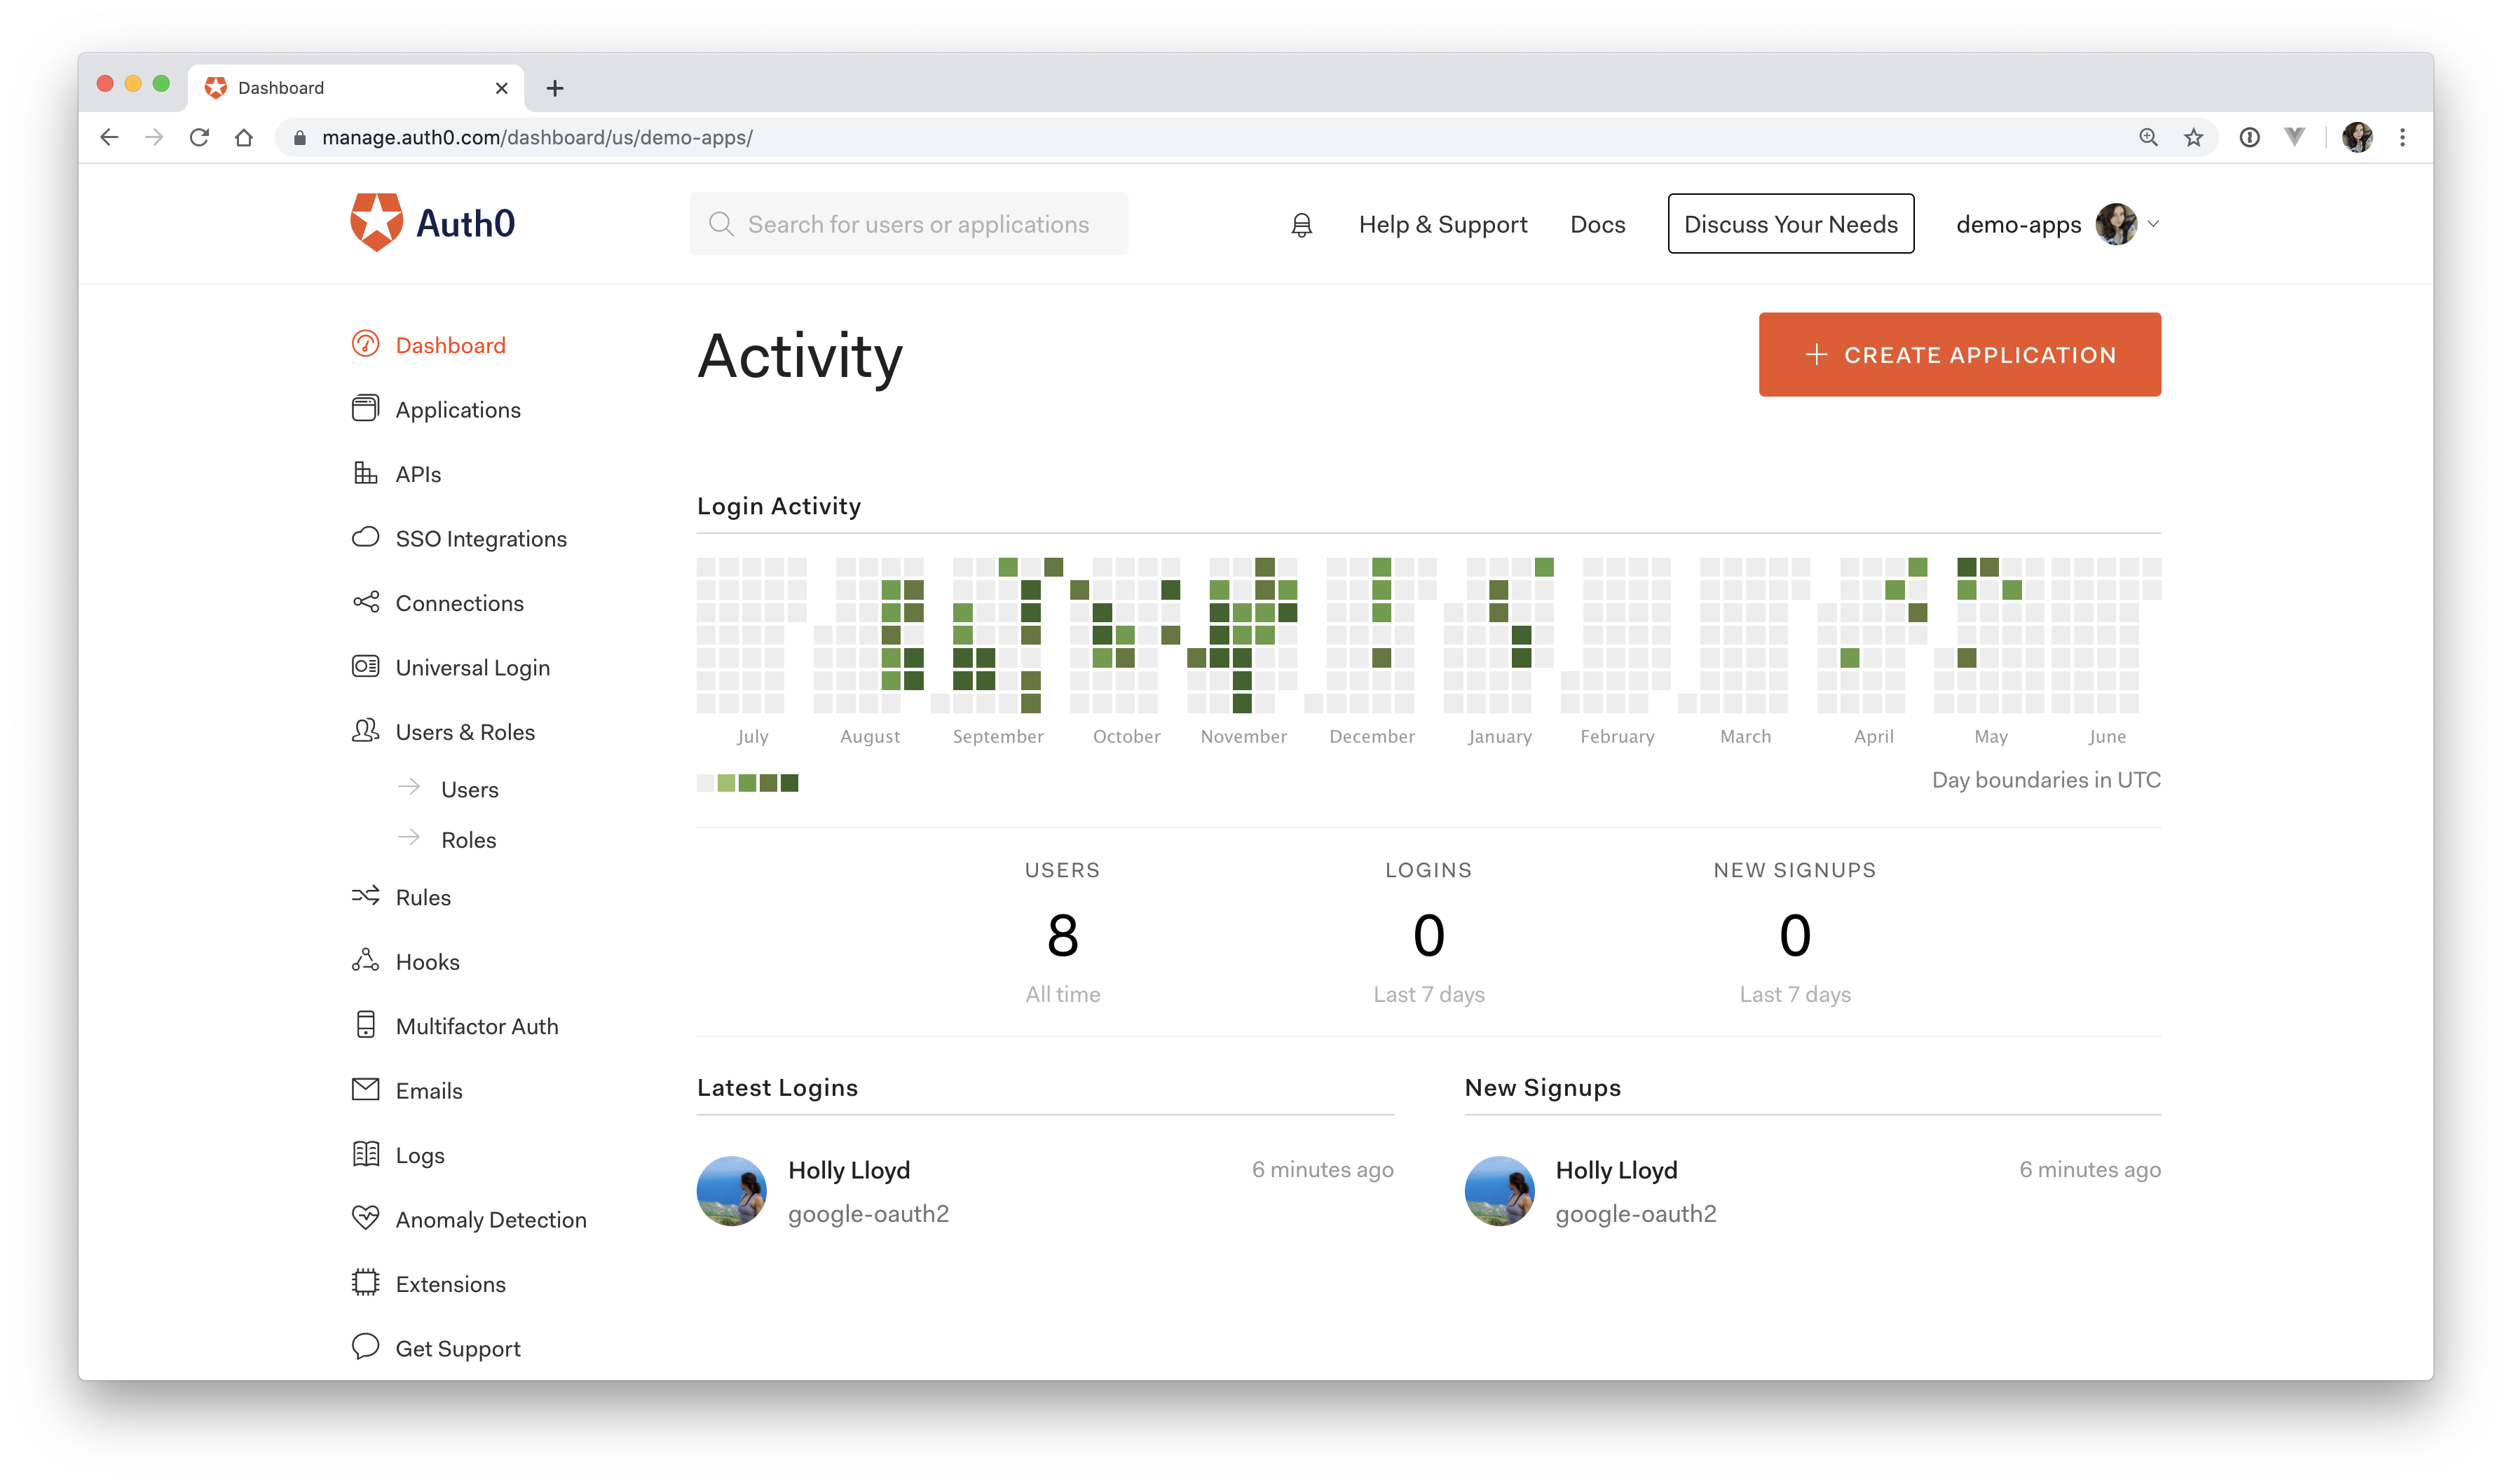Open SSO Integrations cloud icon
2512x1484 pixels.
click(x=365, y=538)
